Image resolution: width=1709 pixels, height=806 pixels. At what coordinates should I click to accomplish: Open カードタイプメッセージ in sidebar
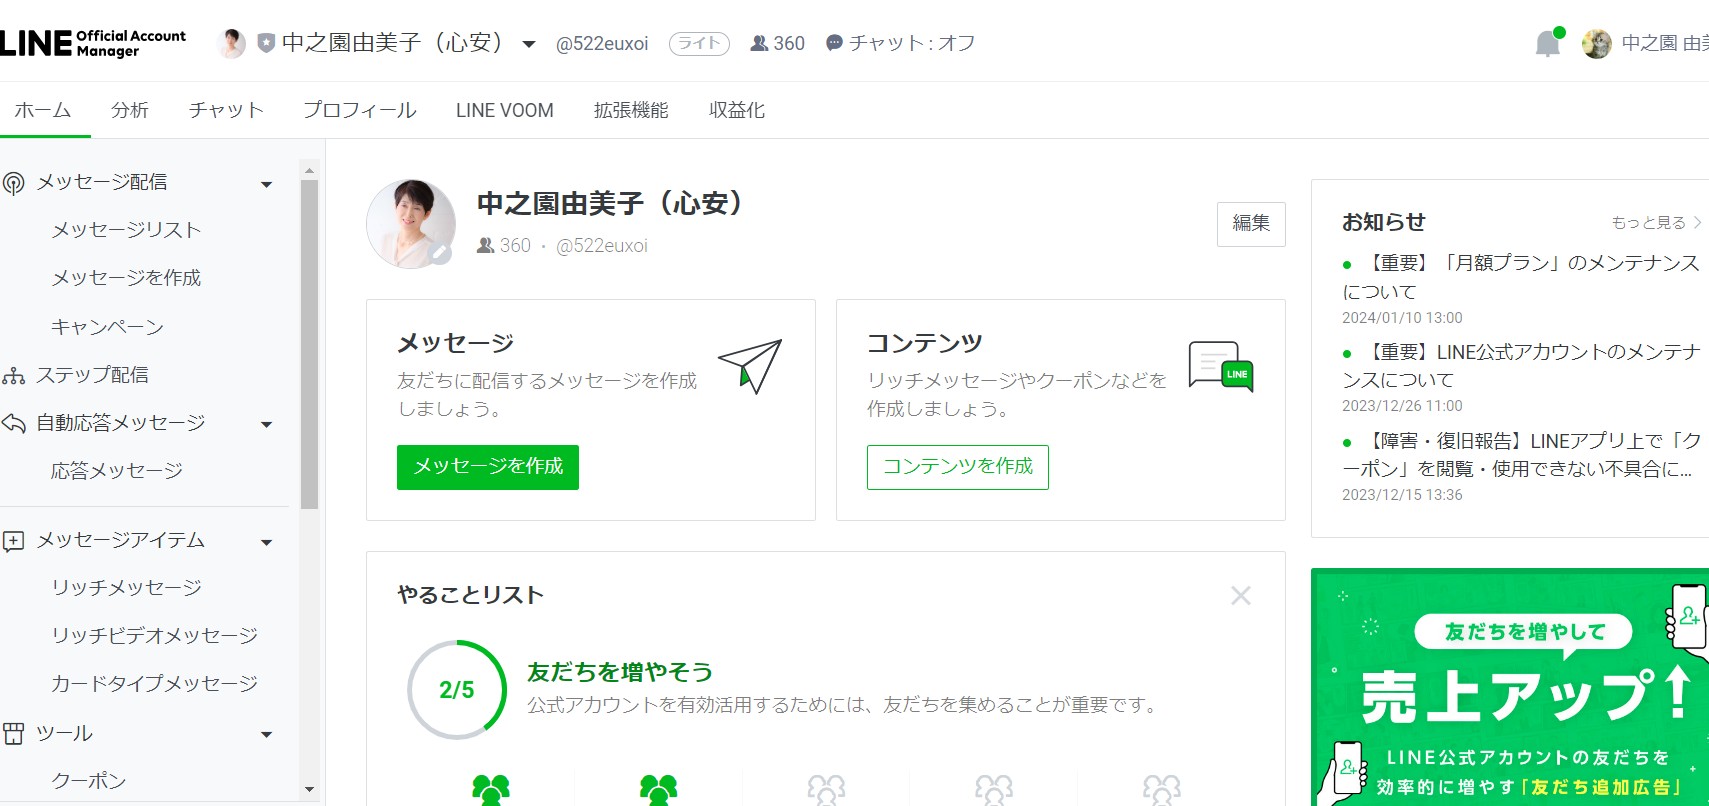pos(155,684)
